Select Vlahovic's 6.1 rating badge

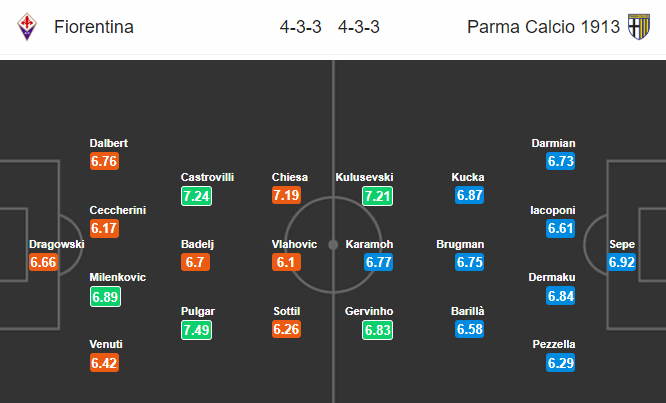point(286,262)
